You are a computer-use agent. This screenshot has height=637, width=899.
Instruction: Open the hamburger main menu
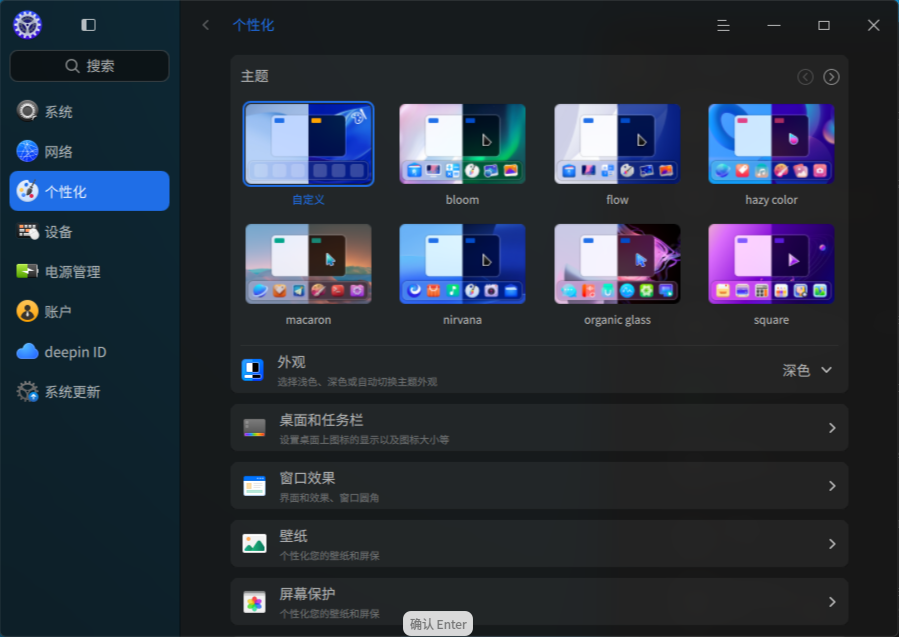724,25
